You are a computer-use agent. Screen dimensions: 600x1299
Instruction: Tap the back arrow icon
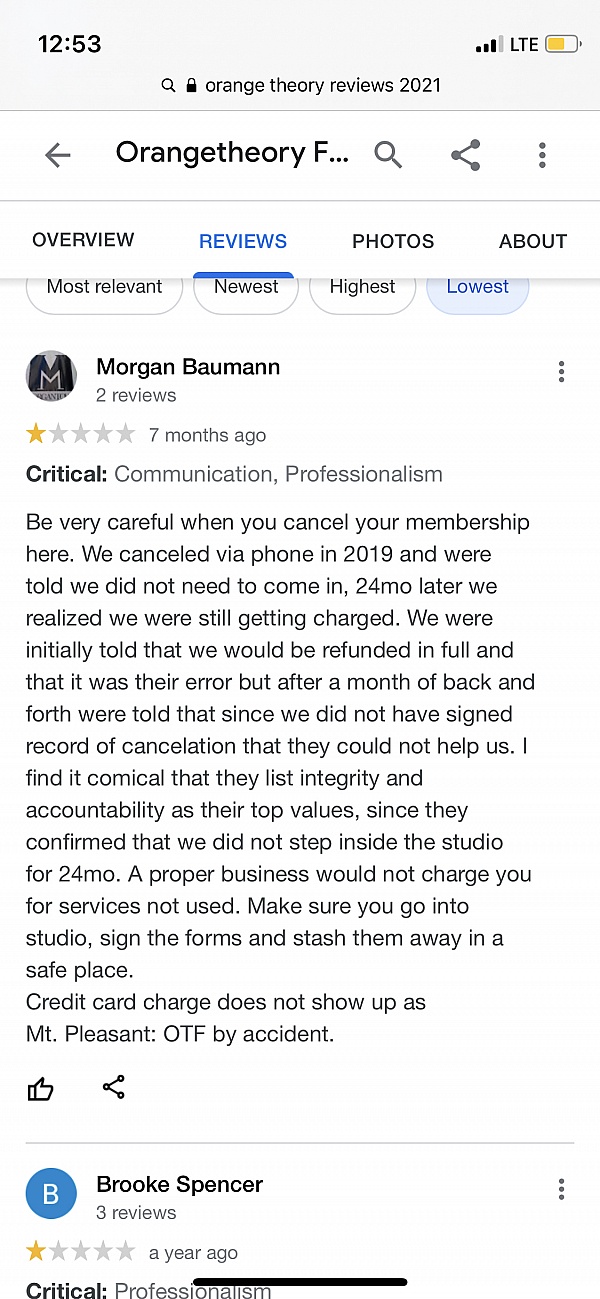[x=58, y=155]
